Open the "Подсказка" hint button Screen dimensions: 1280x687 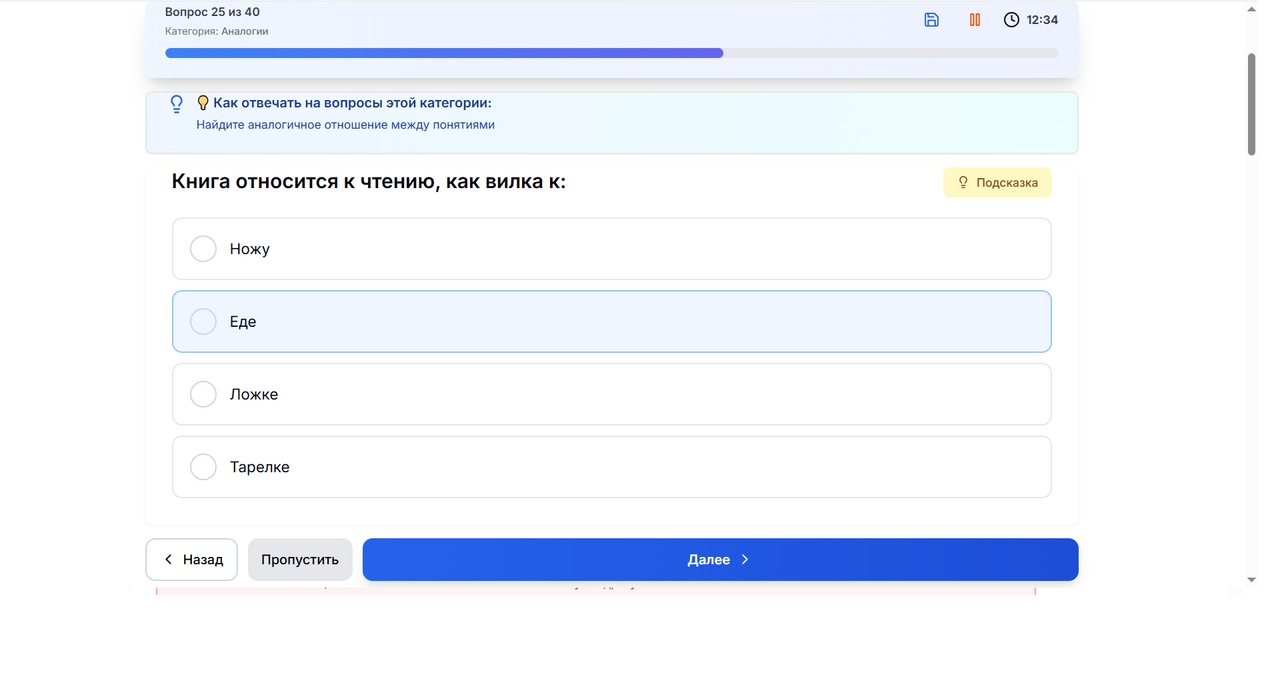997,182
